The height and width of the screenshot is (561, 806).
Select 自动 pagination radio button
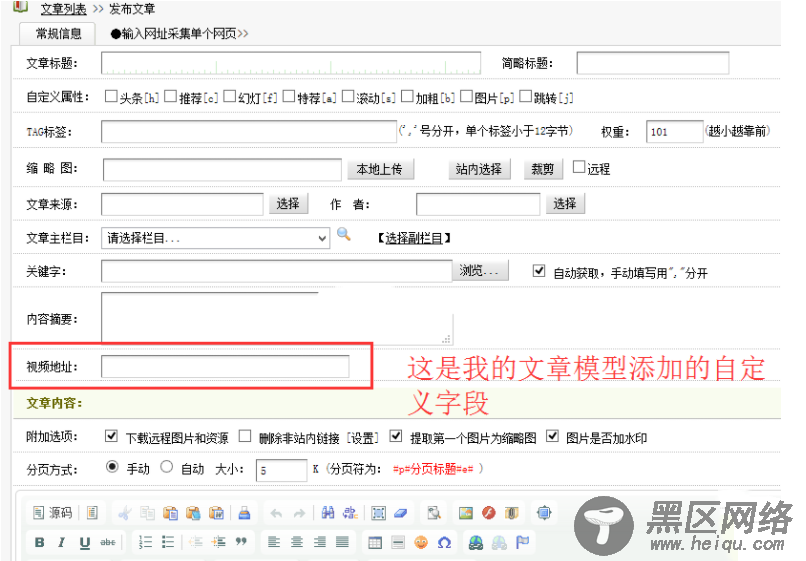[166, 467]
